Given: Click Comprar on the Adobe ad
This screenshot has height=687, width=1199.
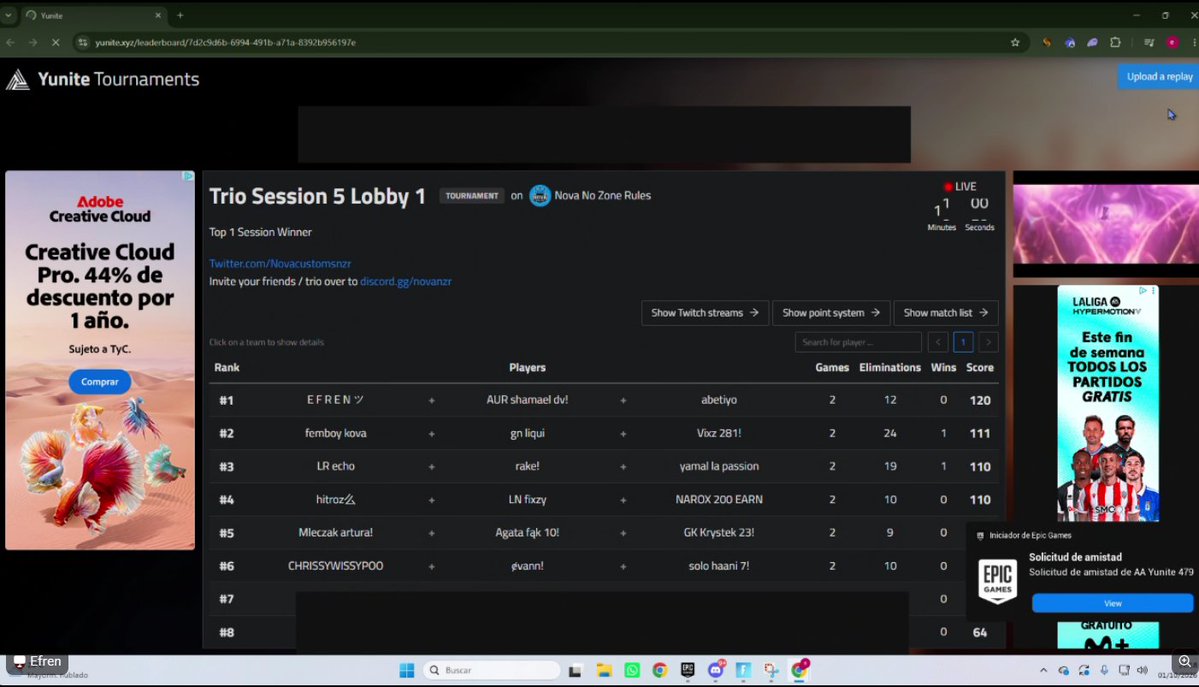Looking at the screenshot, I should [x=99, y=382].
